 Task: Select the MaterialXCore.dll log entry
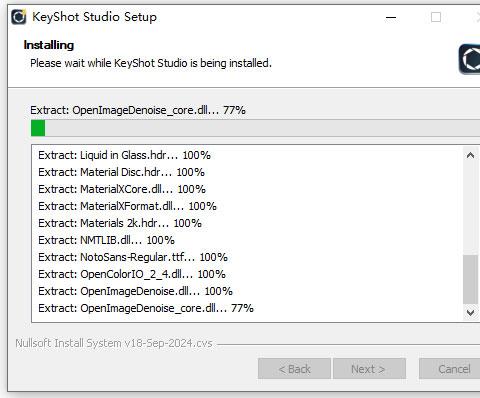[122, 189]
